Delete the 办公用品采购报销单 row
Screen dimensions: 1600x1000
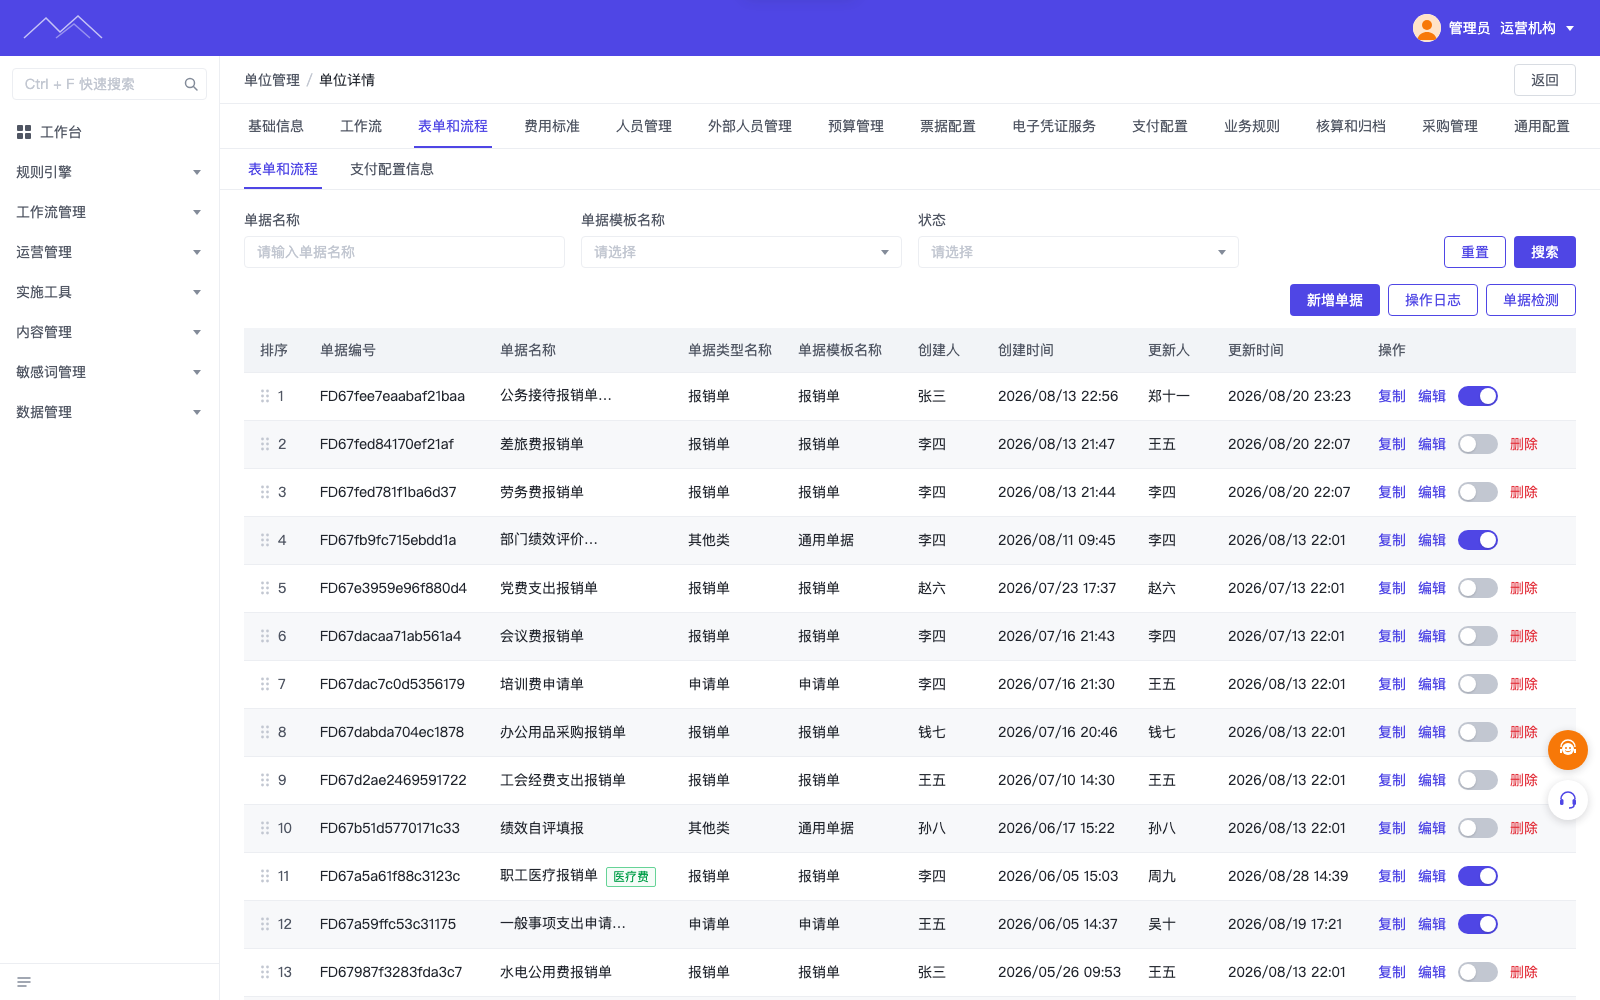click(x=1524, y=732)
